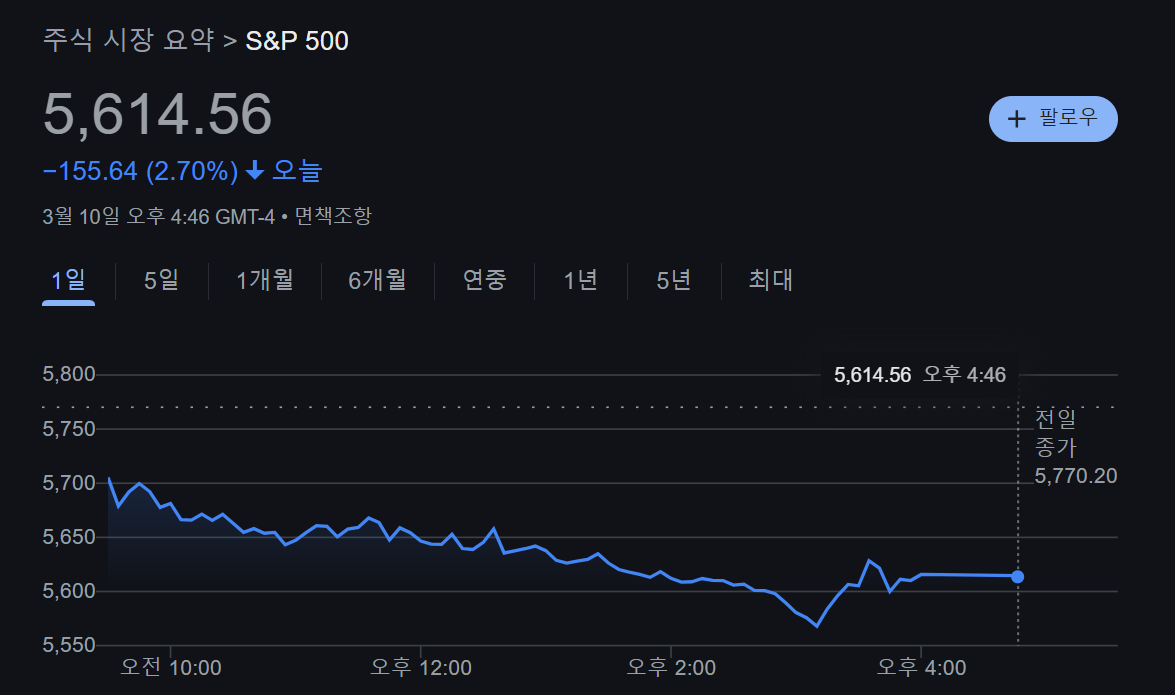
Task: Click the 5,614.56 오후 4:46 chart tooltip
Action: click(919, 375)
